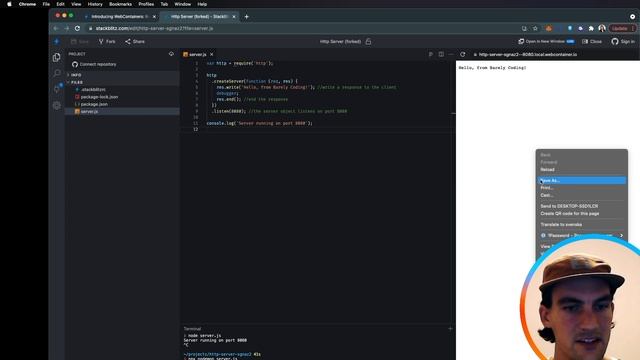
Task: Click the debugger statement in the code
Action: 227,93
